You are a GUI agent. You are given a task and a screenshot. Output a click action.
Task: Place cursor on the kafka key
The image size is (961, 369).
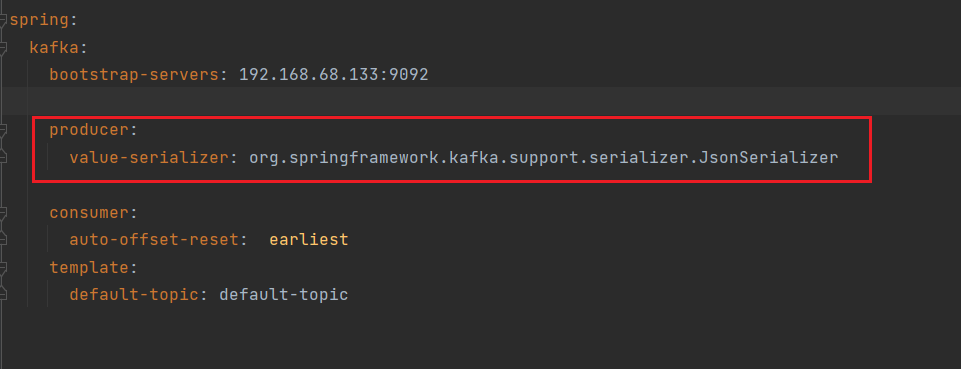(54, 48)
